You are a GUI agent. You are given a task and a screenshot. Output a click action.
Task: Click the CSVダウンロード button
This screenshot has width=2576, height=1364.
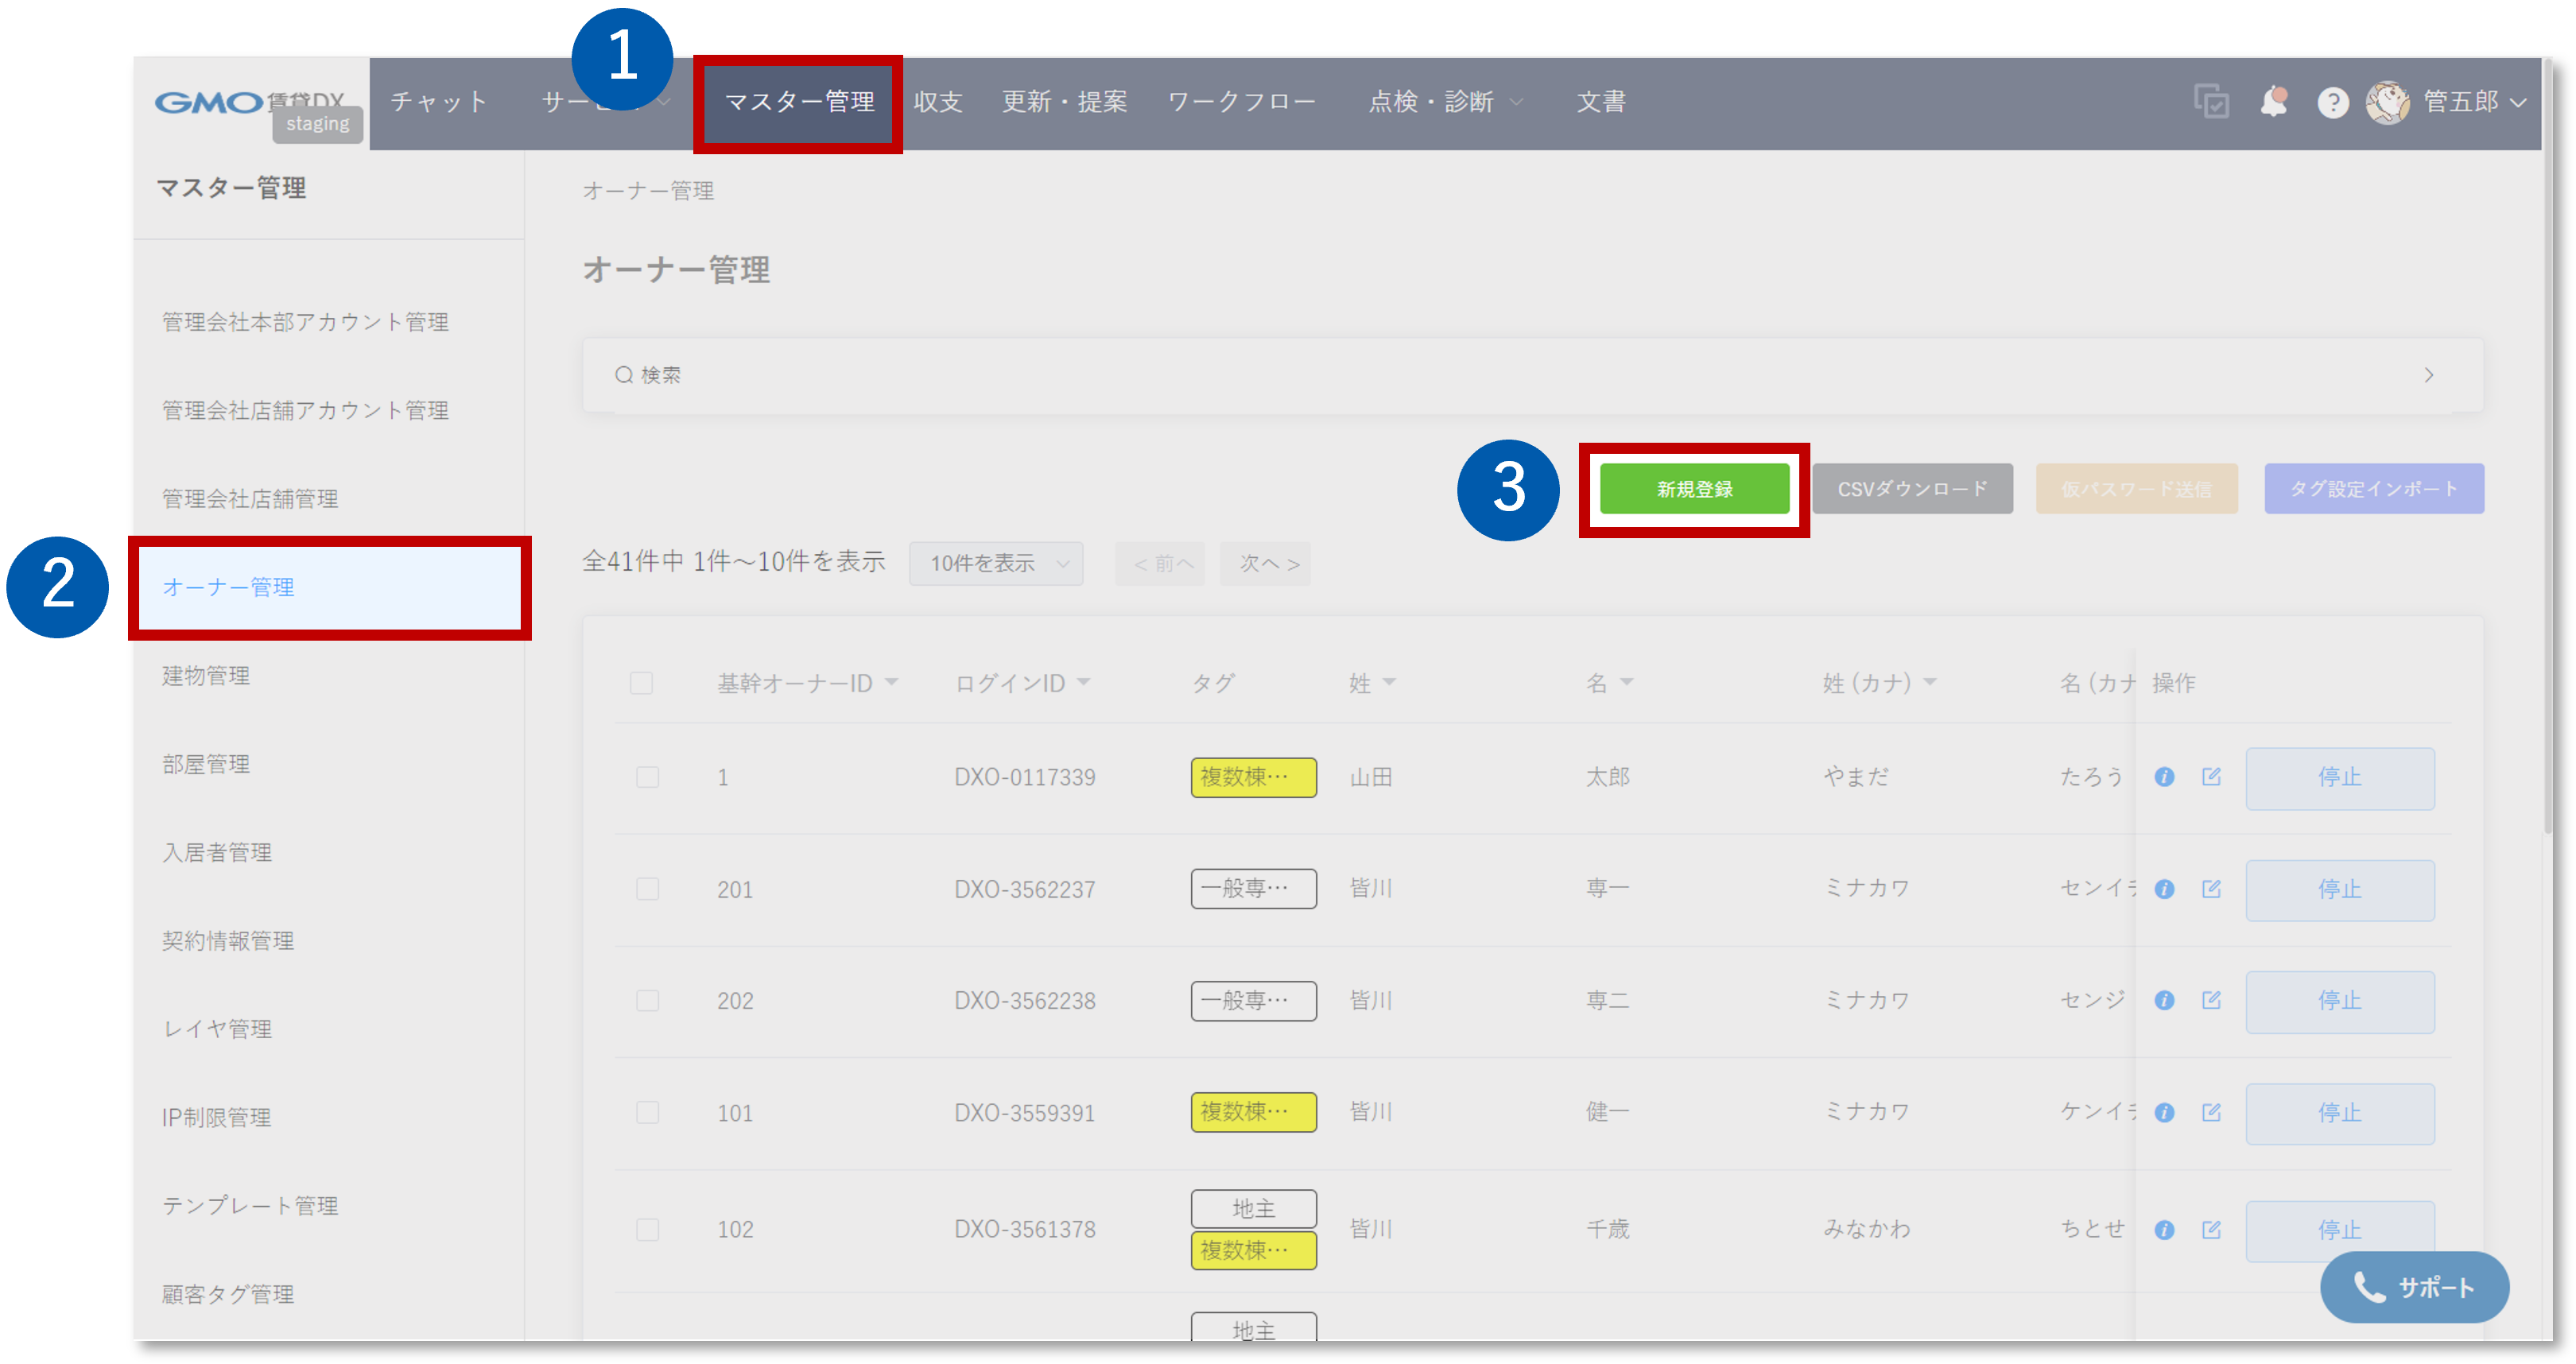(1911, 489)
